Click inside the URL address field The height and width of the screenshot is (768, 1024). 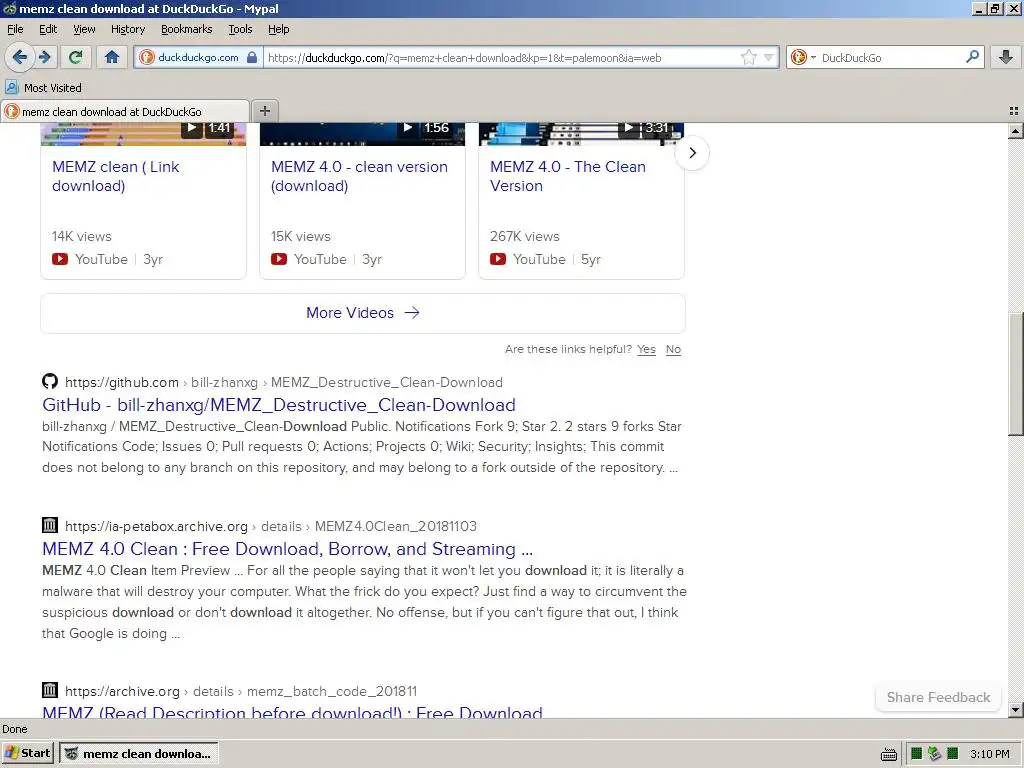500,57
